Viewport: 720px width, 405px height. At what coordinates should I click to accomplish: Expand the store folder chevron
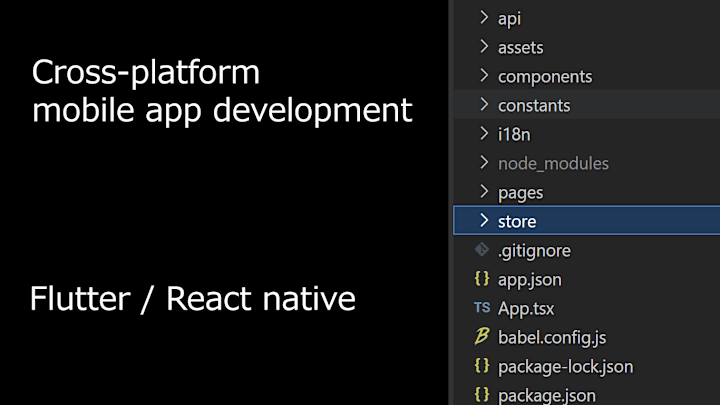[x=484, y=220]
